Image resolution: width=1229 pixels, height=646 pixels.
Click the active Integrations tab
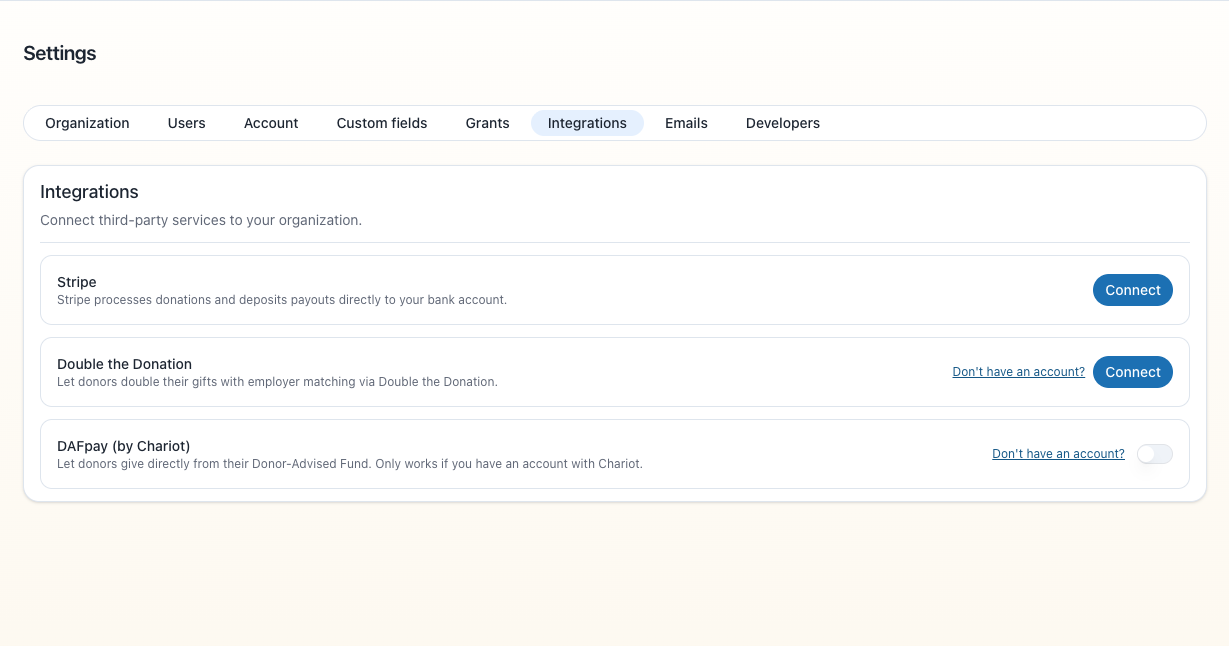point(587,123)
